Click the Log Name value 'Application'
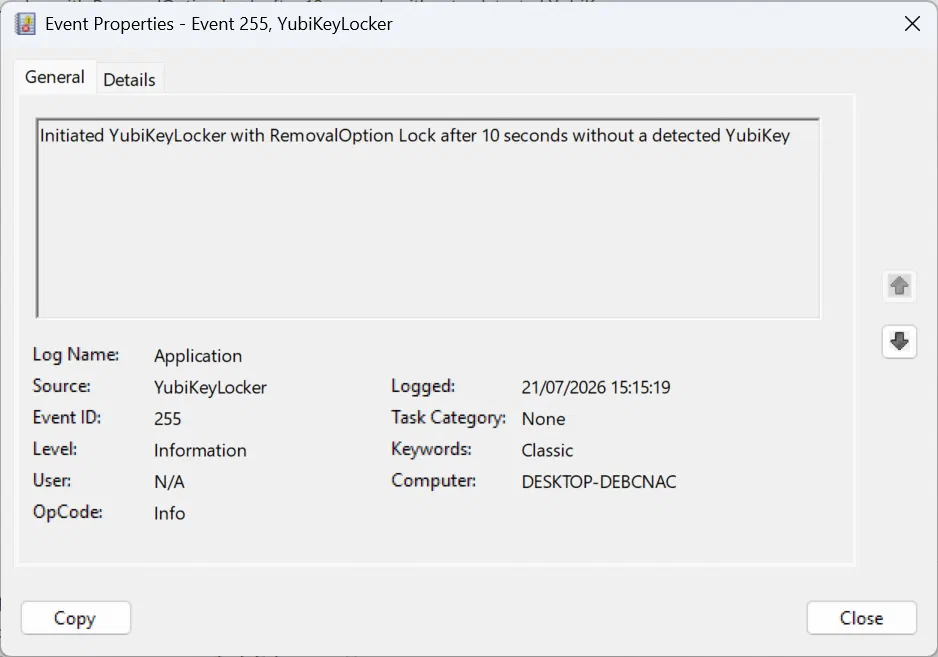This screenshot has height=657, width=938. point(198,356)
